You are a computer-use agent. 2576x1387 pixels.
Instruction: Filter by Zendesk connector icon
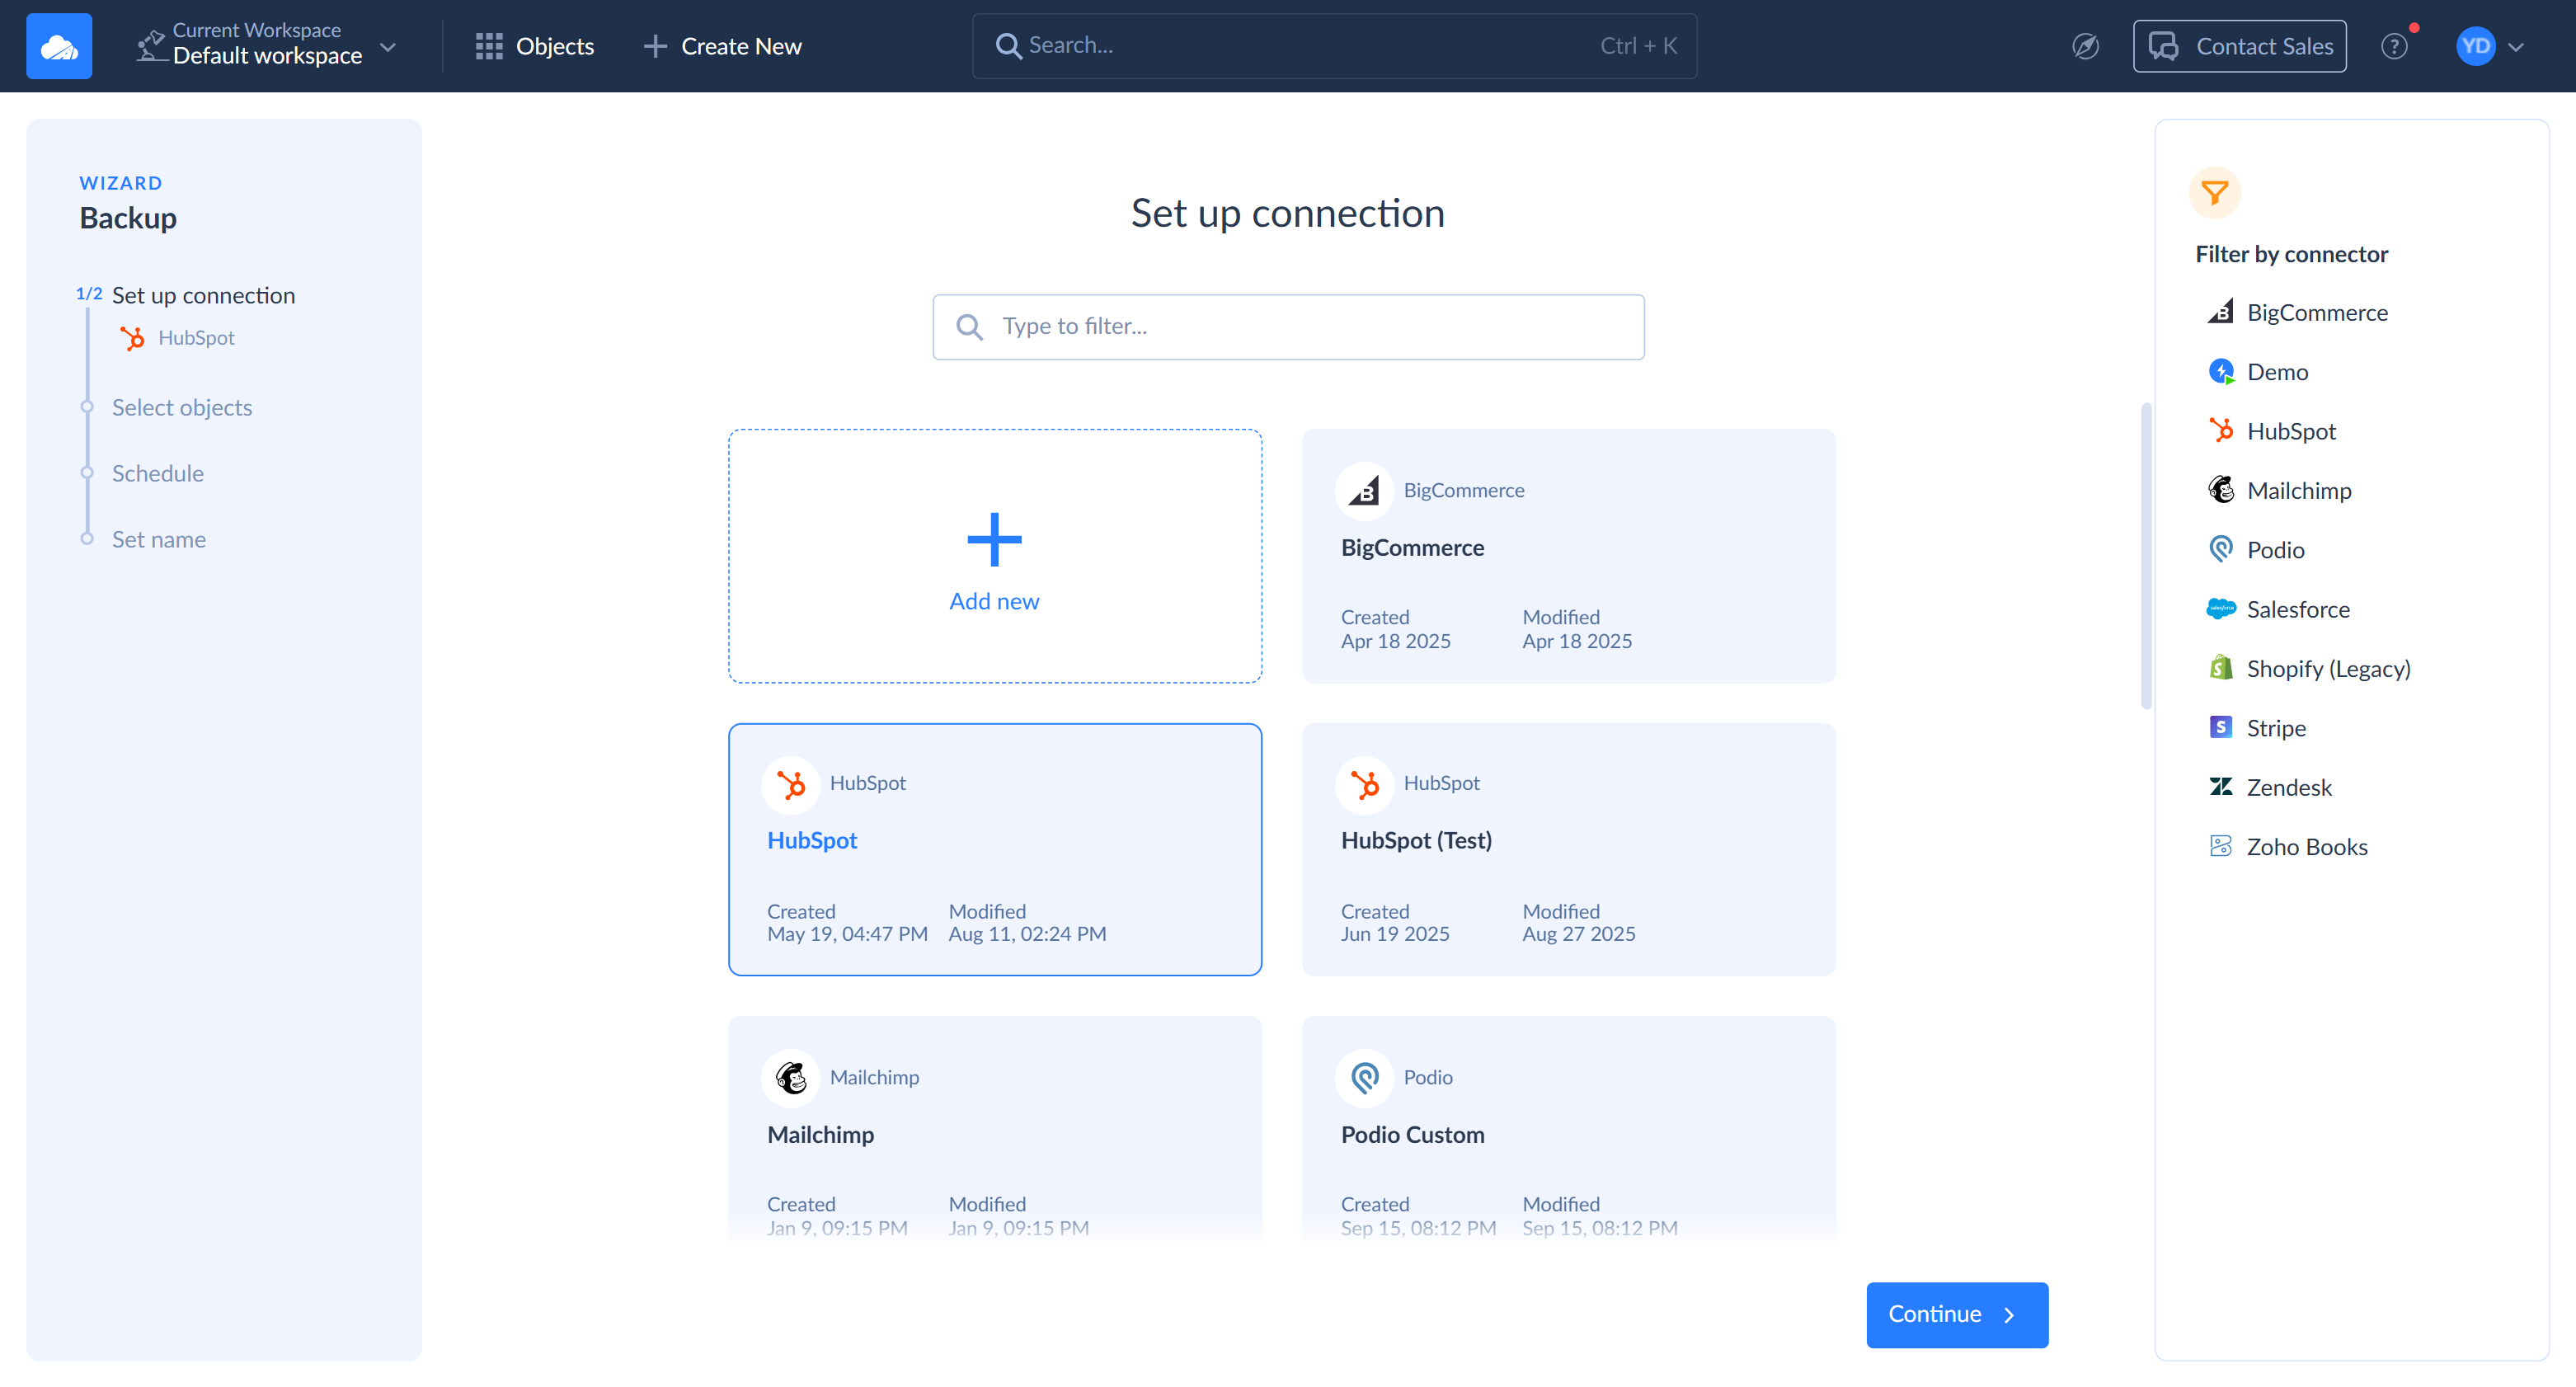click(2220, 787)
